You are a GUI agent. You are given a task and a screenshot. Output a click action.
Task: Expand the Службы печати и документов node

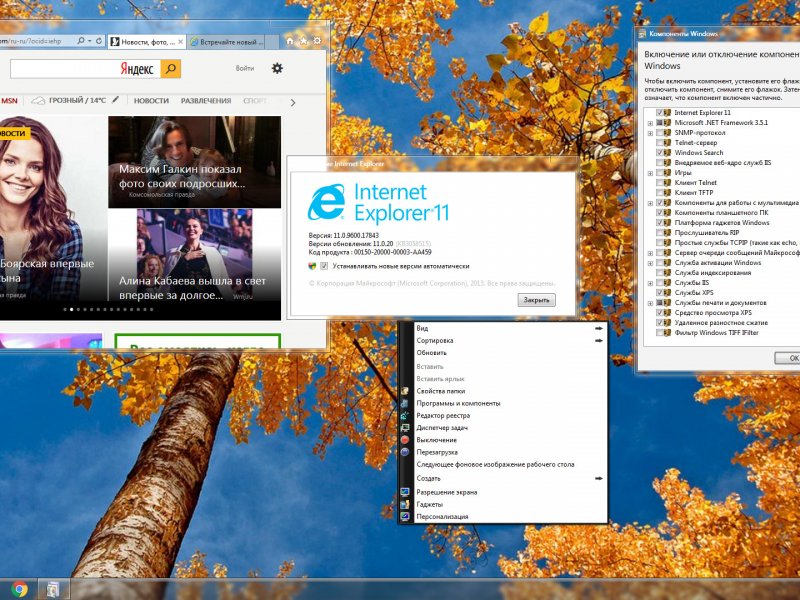[x=650, y=303]
